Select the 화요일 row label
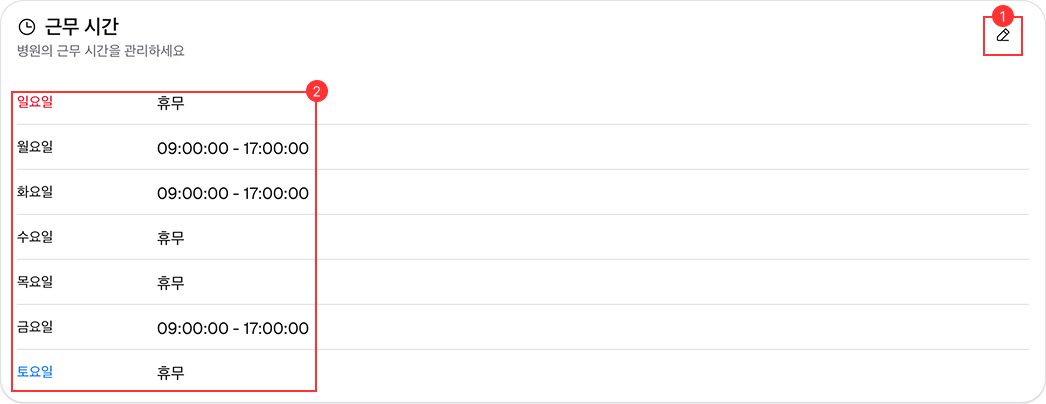Image resolution: width=1046 pixels, height=404 pixels. (35, 192)
